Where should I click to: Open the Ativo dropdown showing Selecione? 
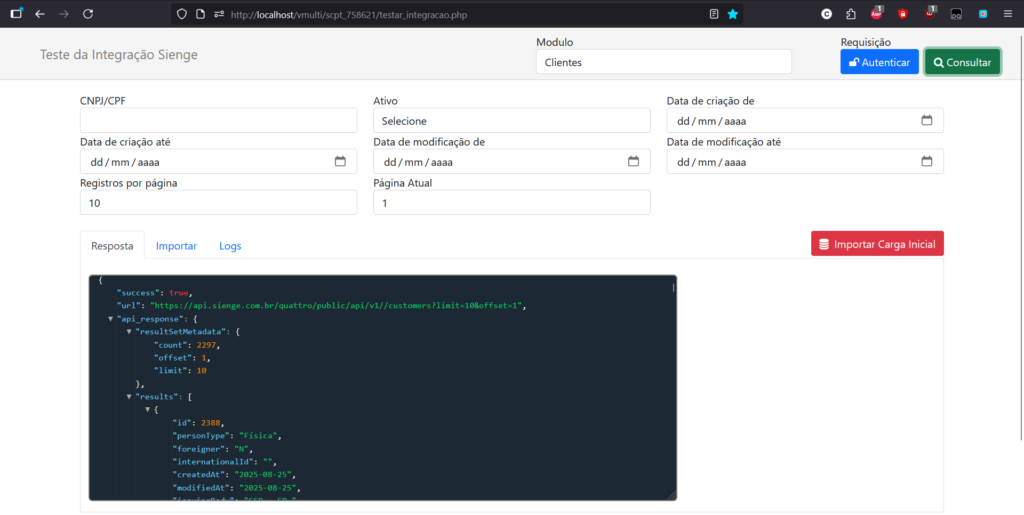511,120
